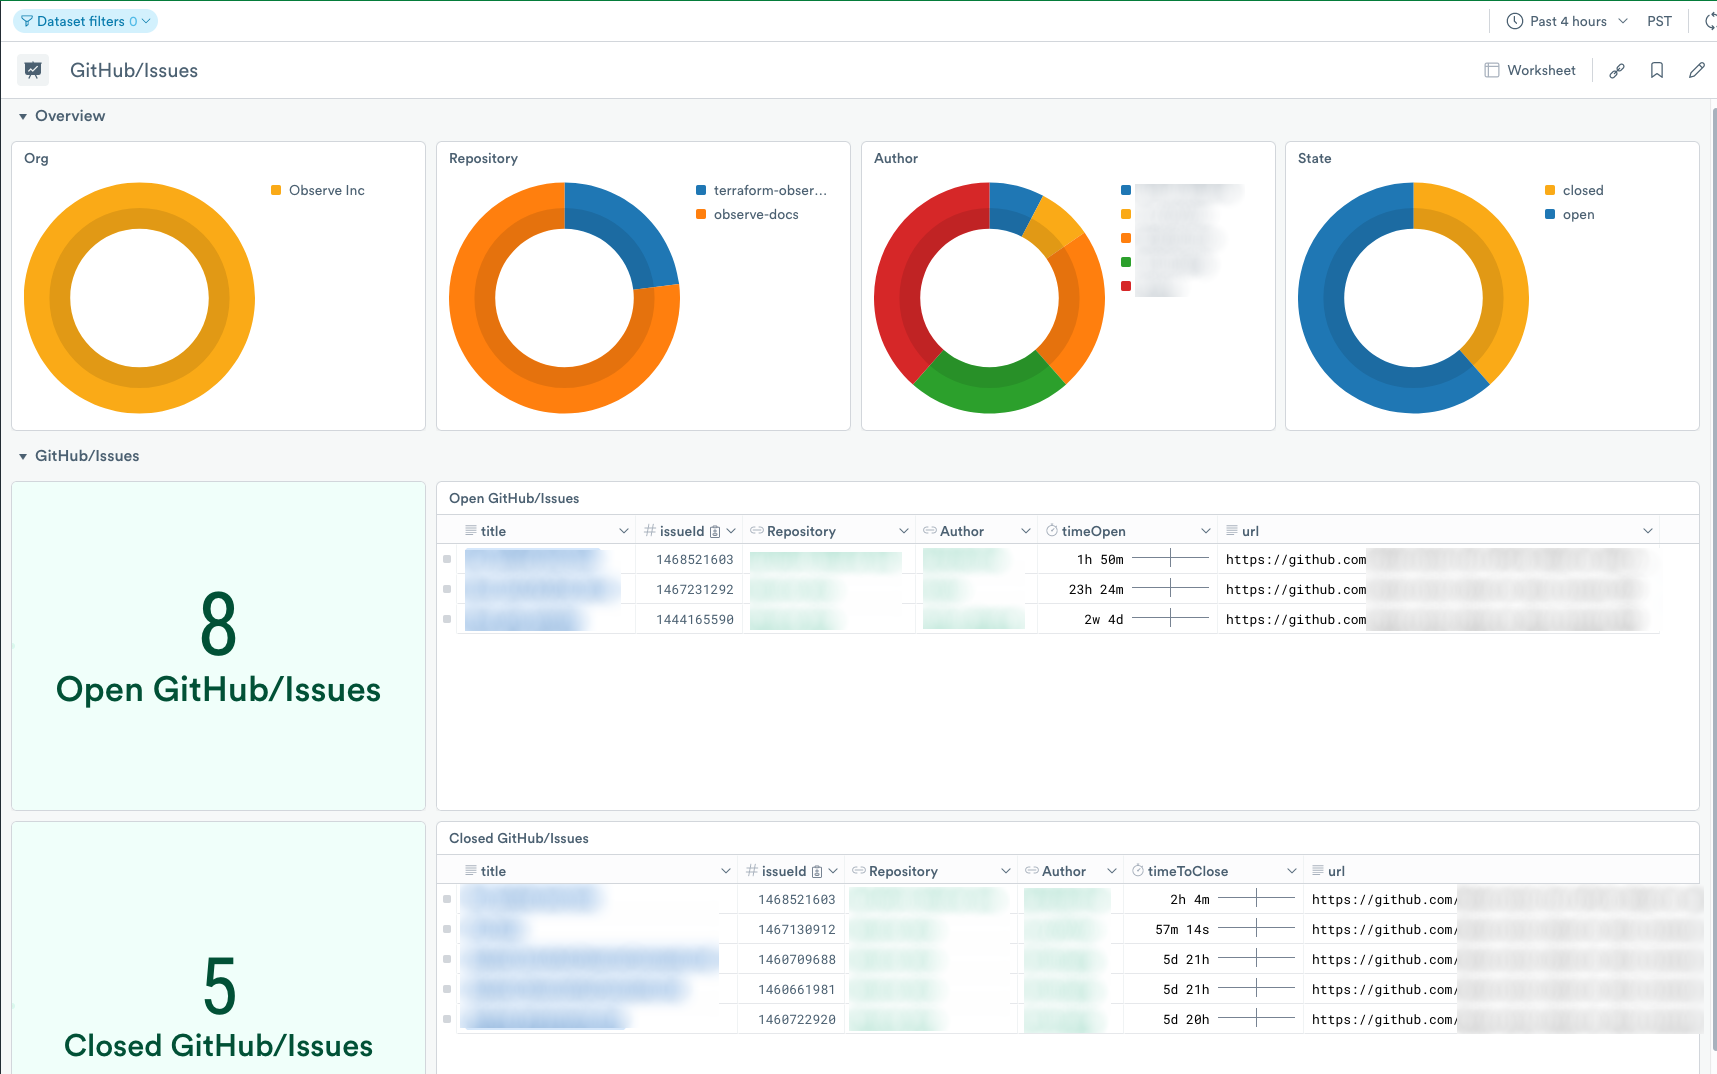Open github URL for issue 1467231292
The image size is (1717, 1074).
(1296, 590)
